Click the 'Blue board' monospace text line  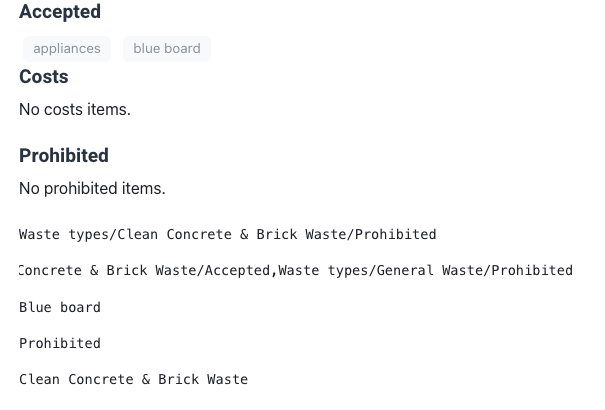point(60,307)
